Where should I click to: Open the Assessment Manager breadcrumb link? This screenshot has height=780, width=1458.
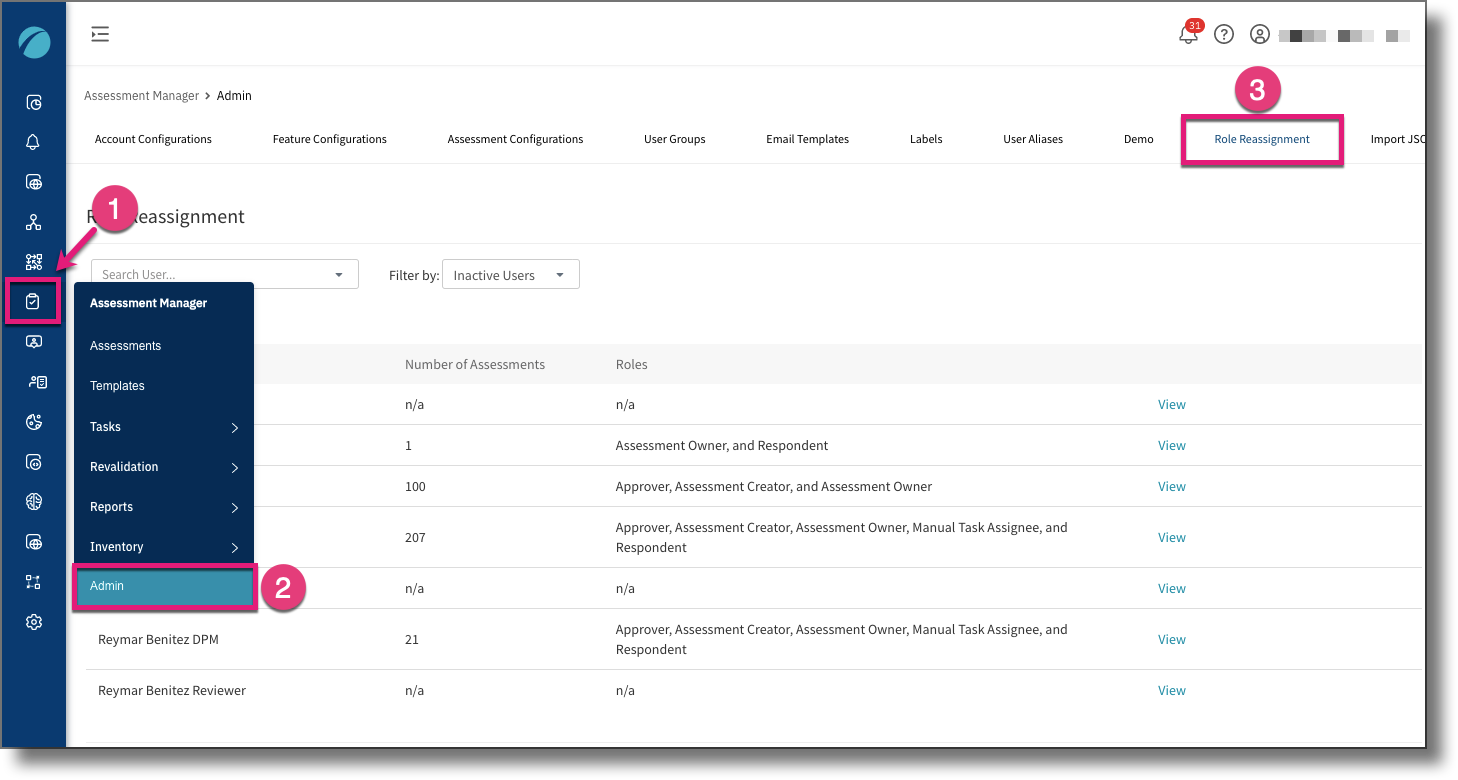click(x=141, y=95)
